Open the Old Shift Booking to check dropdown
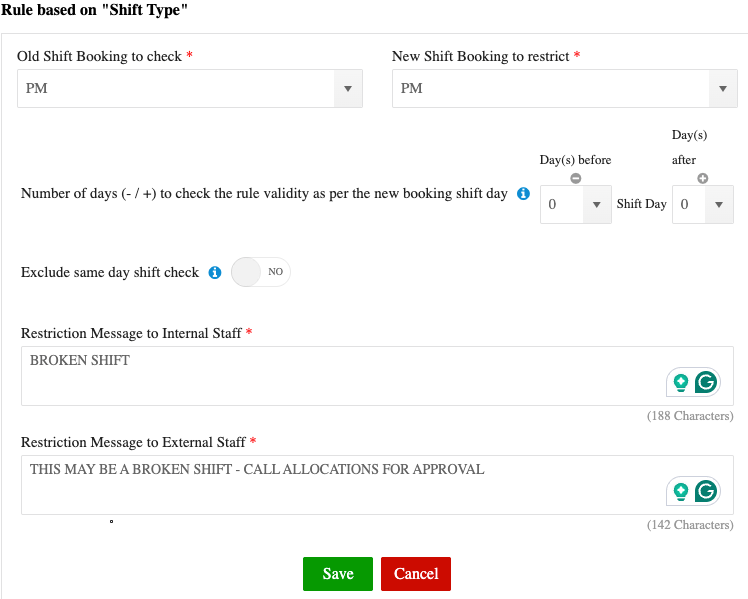The width and height of the screenshot is (748, 599). click(x=189, y=89)
